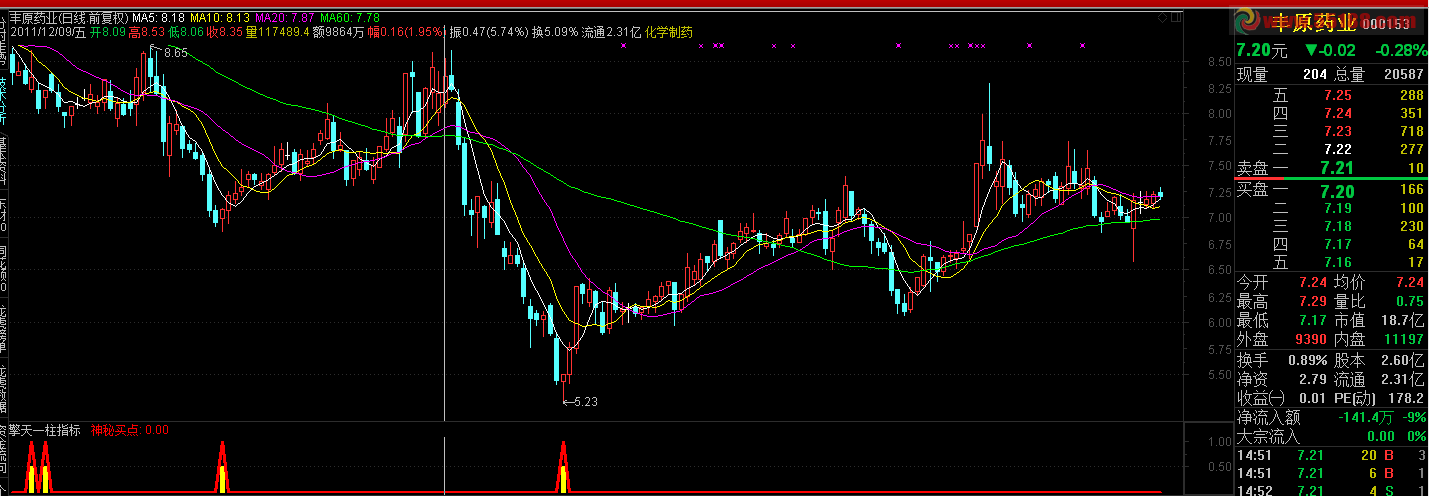
Task: Click the sell-four row priced 7.24
Action: [1331, 113]
